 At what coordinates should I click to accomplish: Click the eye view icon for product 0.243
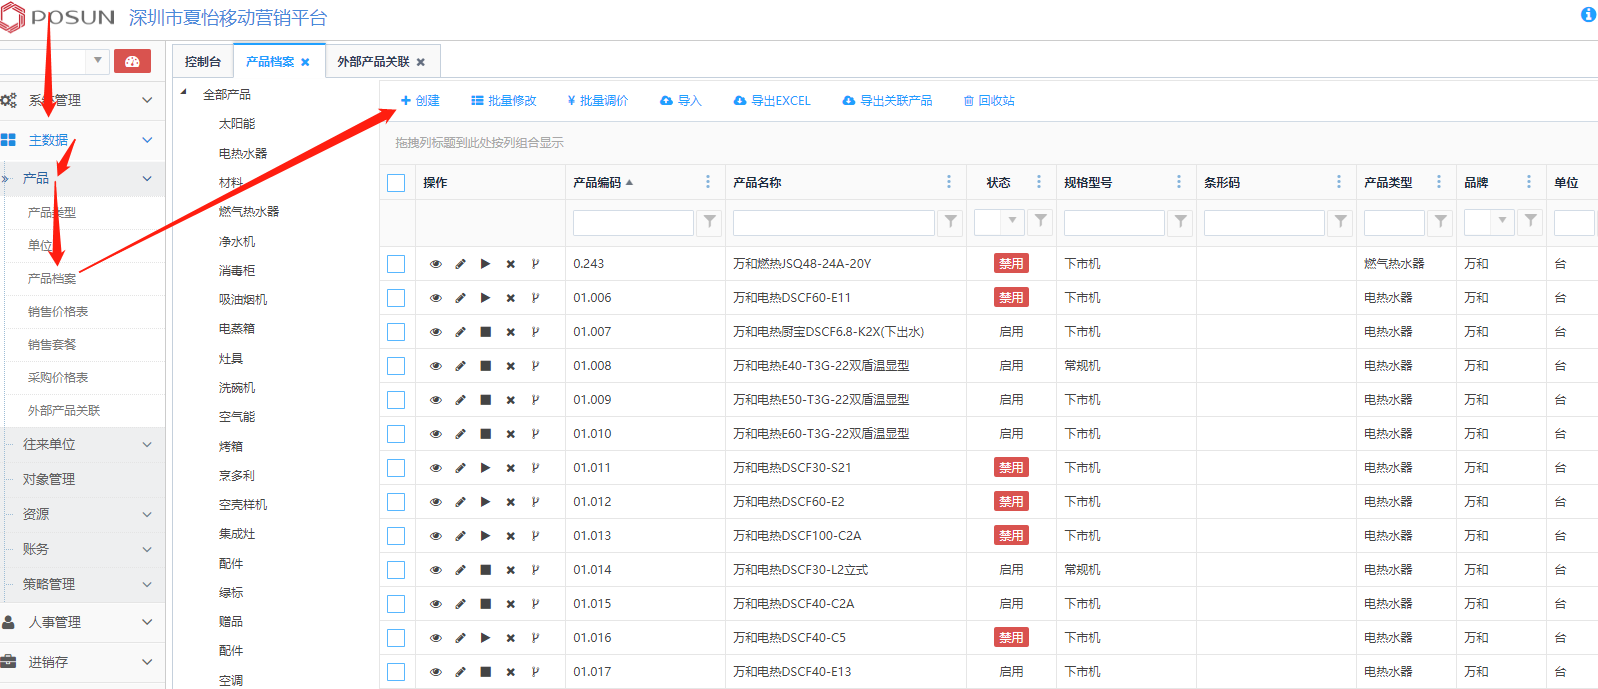(436, 264)
